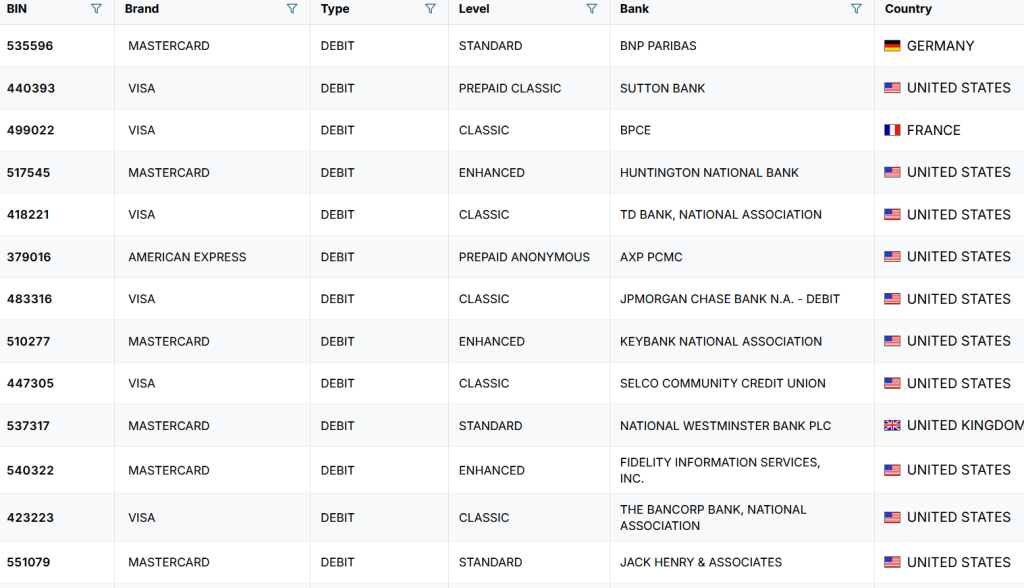The width and height of the screenshot is (1024, 588).
Task: Sort by the BIN column header
Action: point(17,9)
